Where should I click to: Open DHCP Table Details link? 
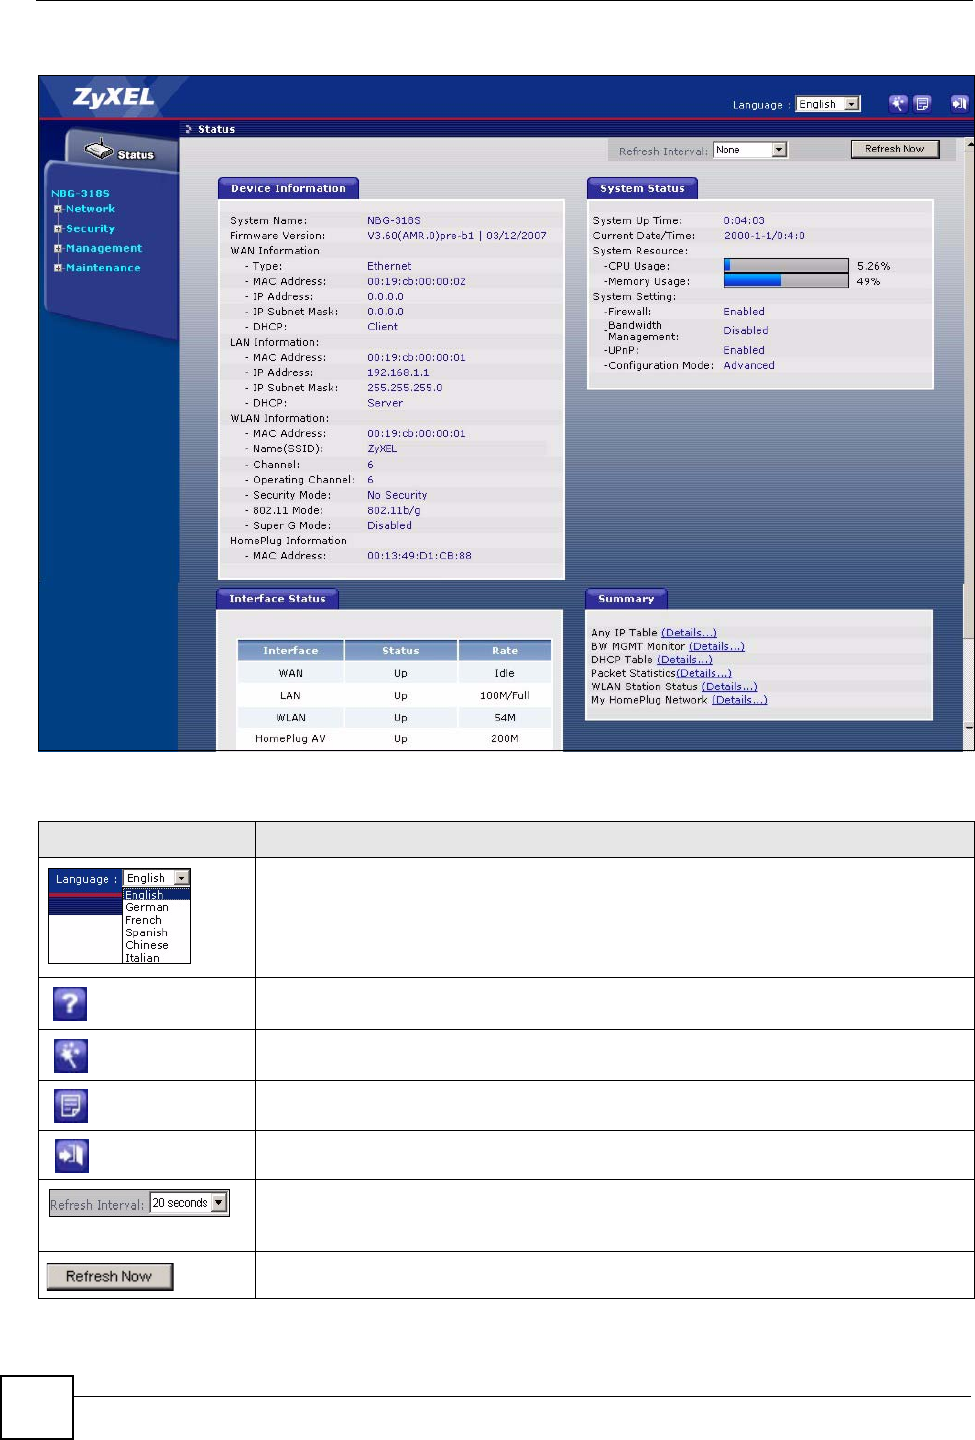click(x=685, y=660)
